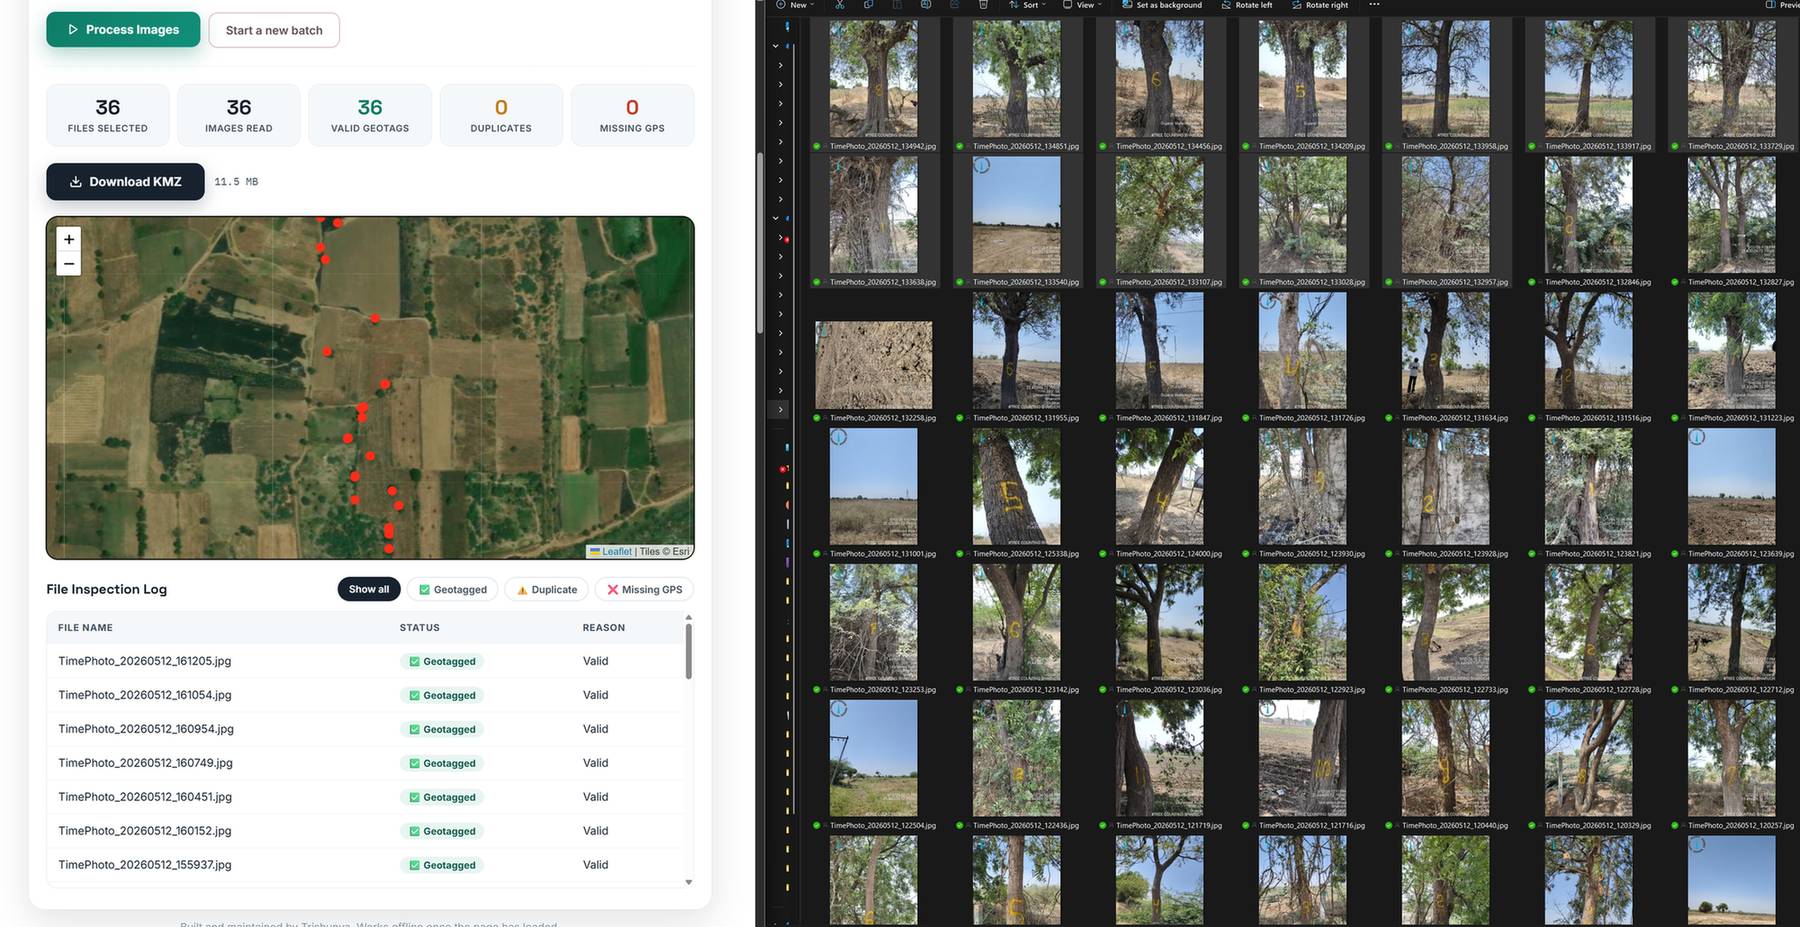Filter the log by Missing GPS
This screenshot has width=1800, height=927.
coord(644,590)
